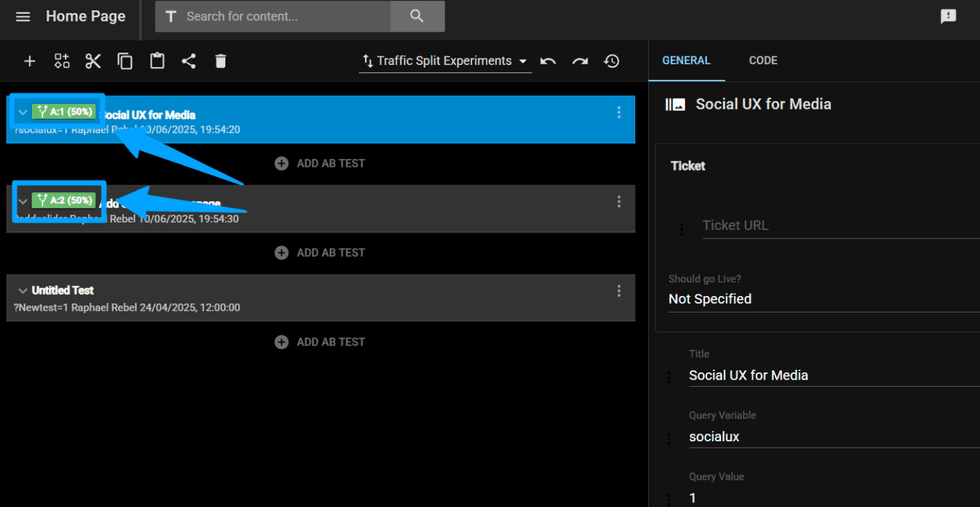Click the drag handle beside Query Variable
This screenshot has height=507, width=980.
coord(669,438)
